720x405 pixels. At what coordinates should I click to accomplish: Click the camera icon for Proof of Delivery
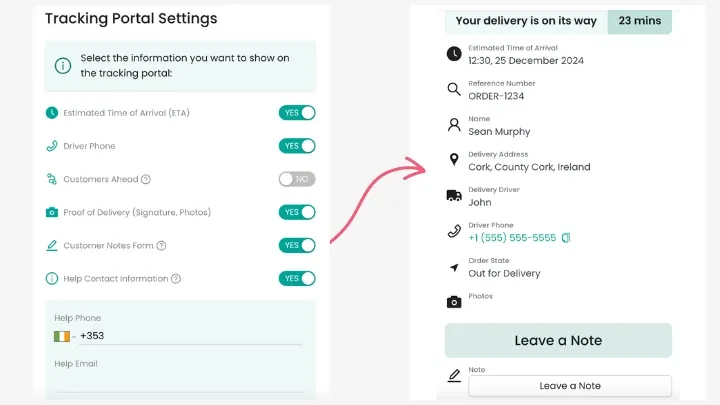pos(52,212)
